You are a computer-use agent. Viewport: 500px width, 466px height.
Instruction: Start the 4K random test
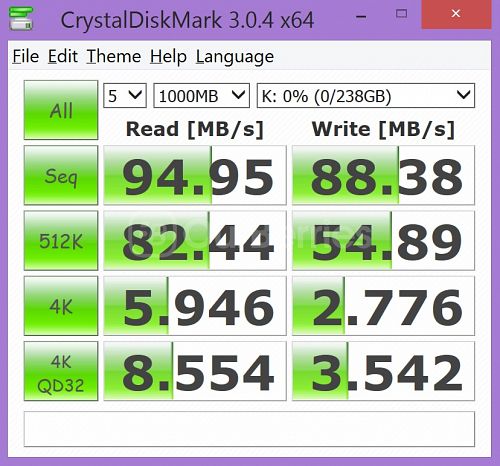[61, 306]
